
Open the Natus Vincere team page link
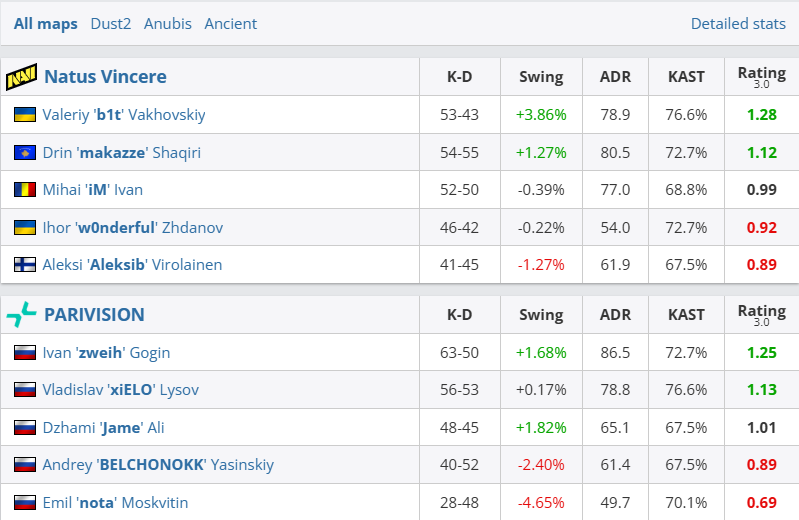[x=105, y=77]
